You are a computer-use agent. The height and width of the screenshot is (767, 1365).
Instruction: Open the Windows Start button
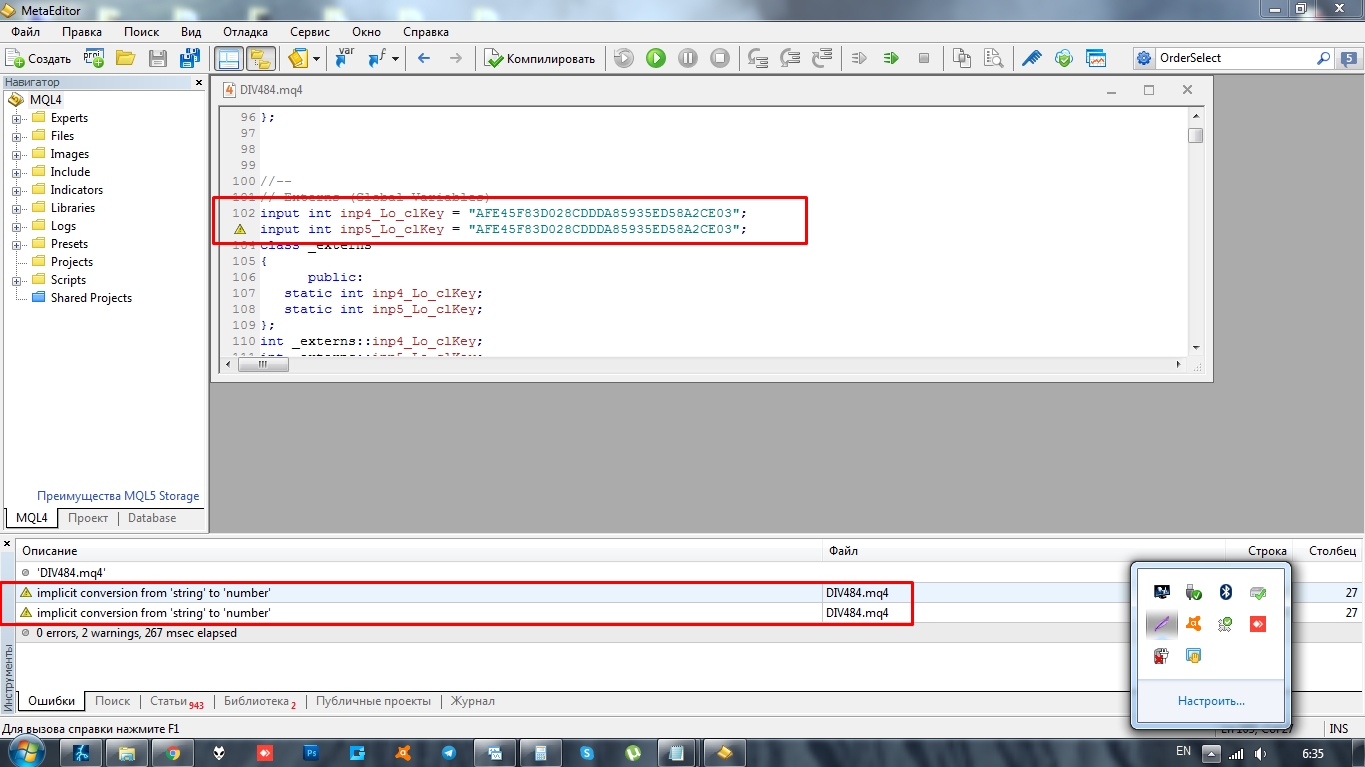[x=27, y=752]
